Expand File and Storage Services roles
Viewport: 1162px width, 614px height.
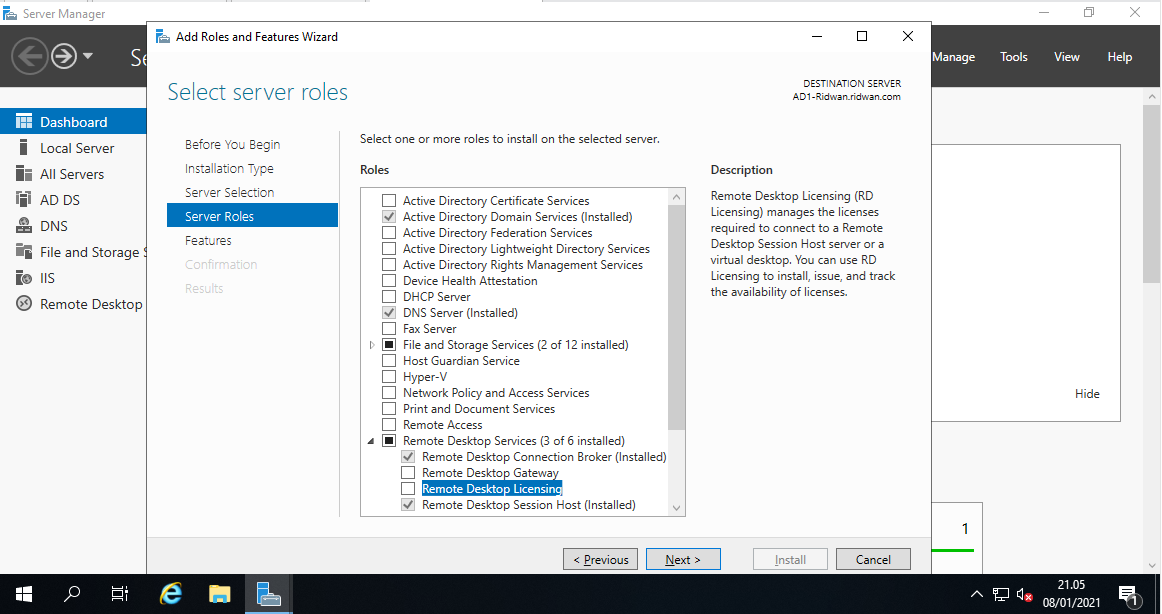point(370,344)
